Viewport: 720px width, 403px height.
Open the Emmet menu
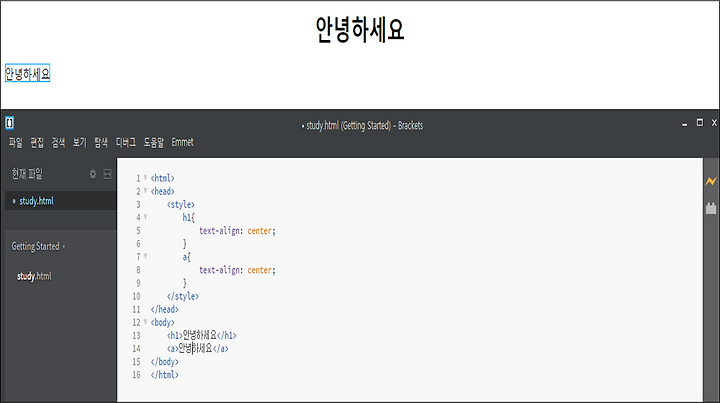pos(182,142)
